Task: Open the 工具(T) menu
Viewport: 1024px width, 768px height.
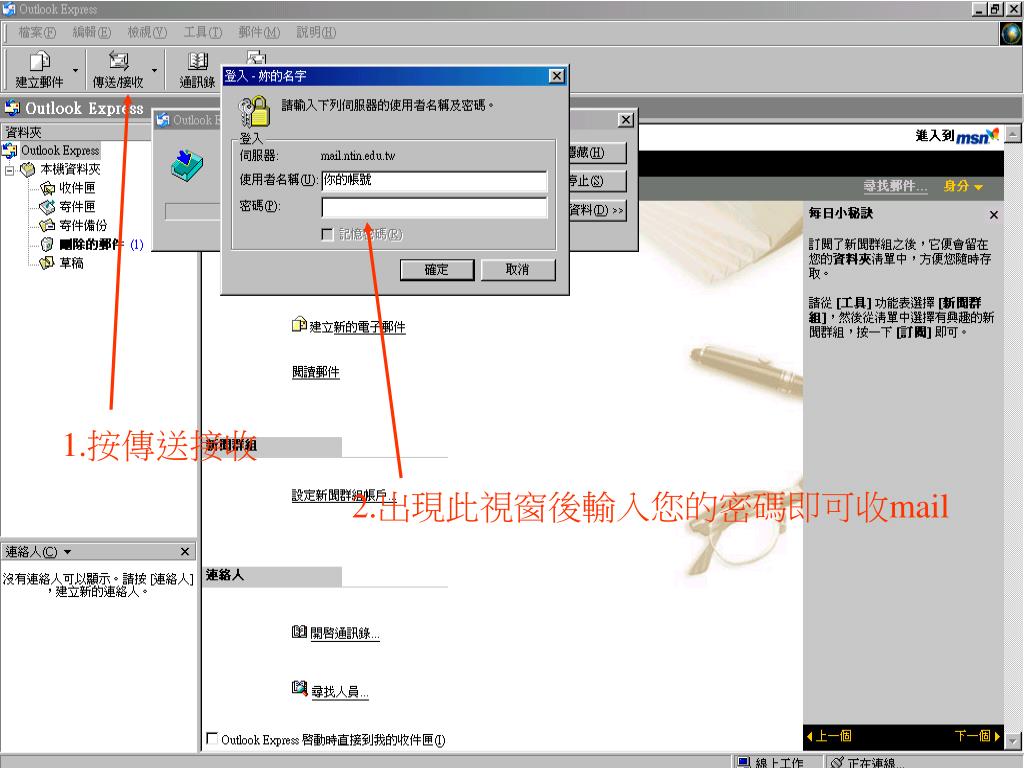Action: pos(202,32)
